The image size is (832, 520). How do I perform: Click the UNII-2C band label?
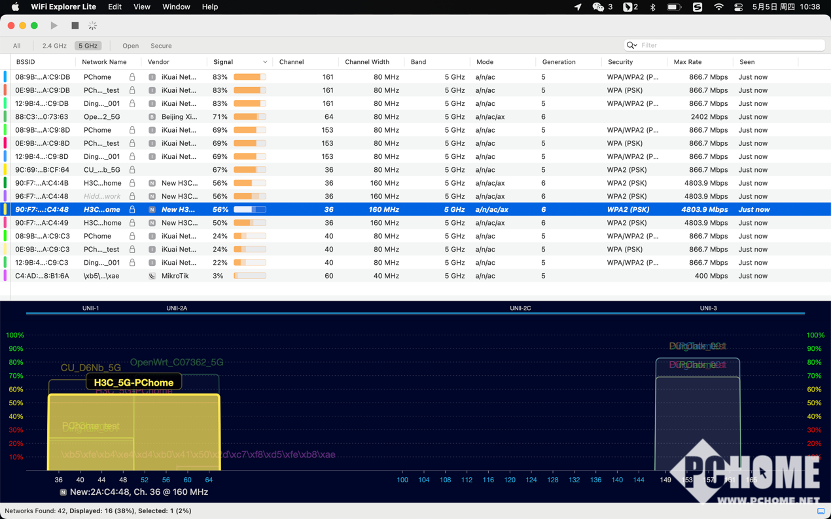click(x=520, y=308)
